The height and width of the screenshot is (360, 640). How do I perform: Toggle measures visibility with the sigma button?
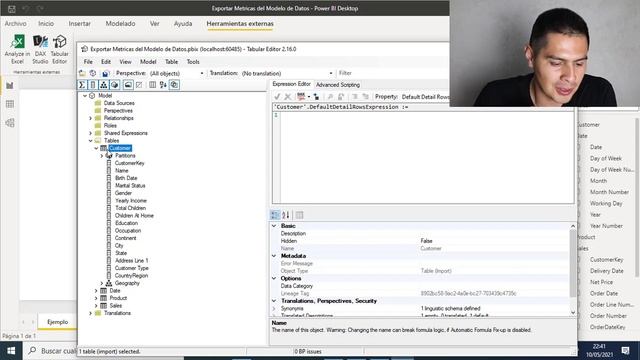[82, 85]
